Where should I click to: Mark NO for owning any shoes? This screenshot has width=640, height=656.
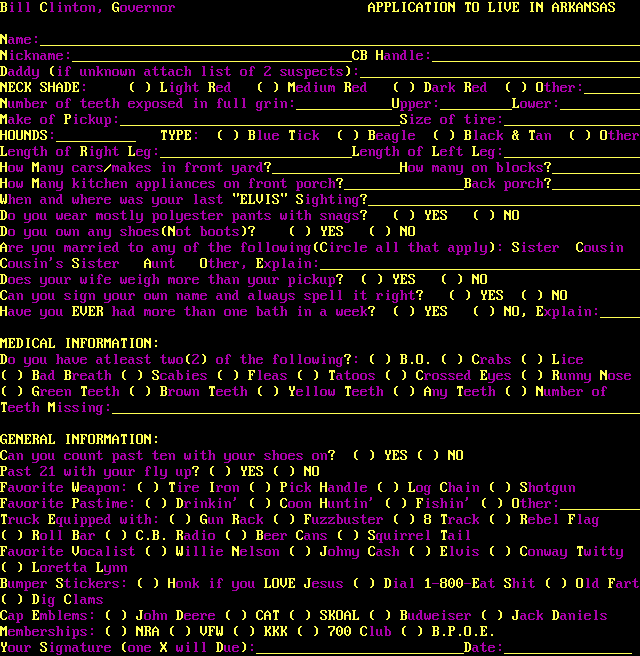coord(380,232)
